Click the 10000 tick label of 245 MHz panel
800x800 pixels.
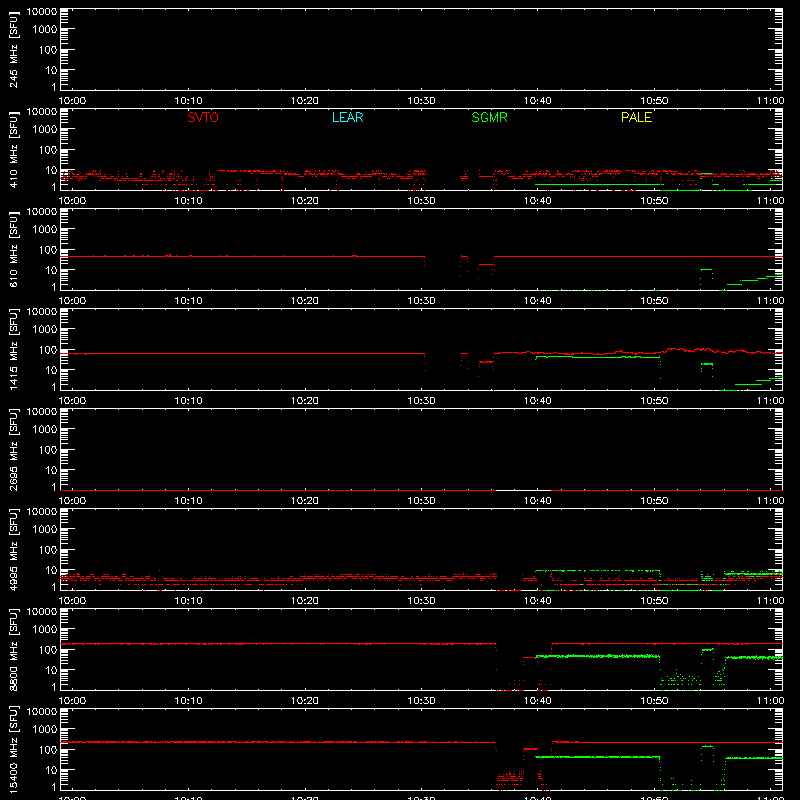pos(42,12)
